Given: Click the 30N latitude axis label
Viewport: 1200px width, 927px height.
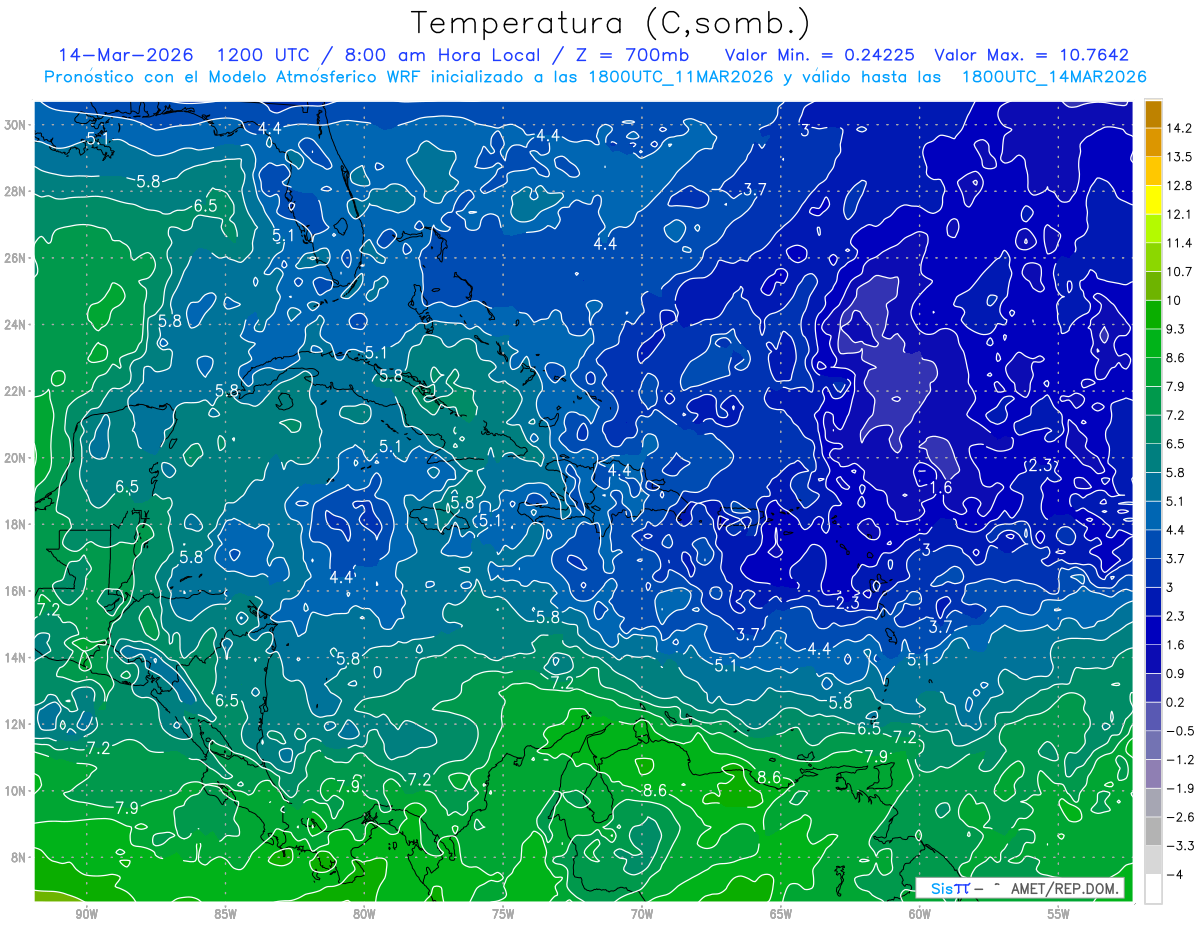Looking at the screenshot, I should click(x=17, y=125).
